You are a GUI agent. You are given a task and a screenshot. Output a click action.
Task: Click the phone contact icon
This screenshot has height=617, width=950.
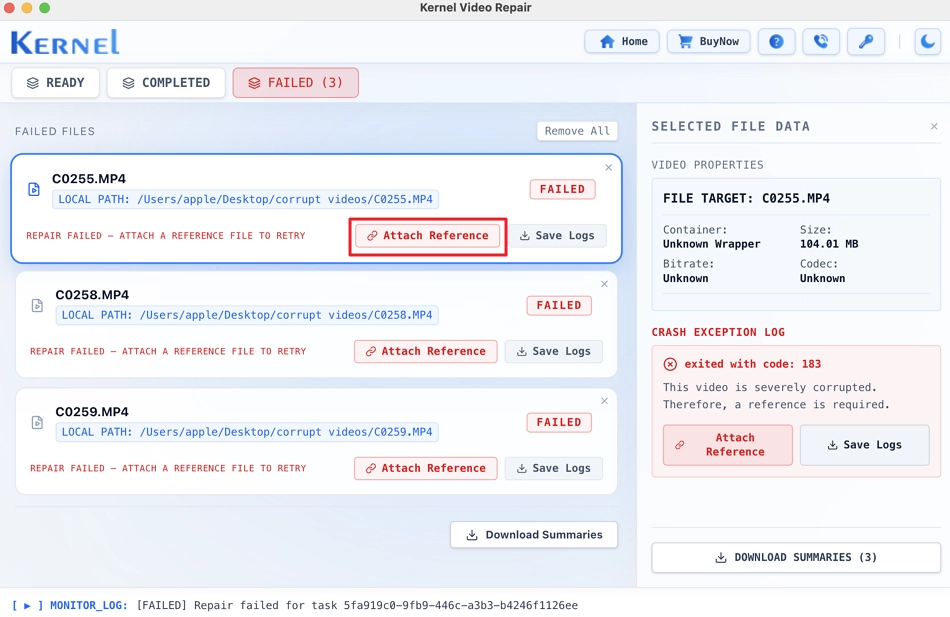pos(821,41)
